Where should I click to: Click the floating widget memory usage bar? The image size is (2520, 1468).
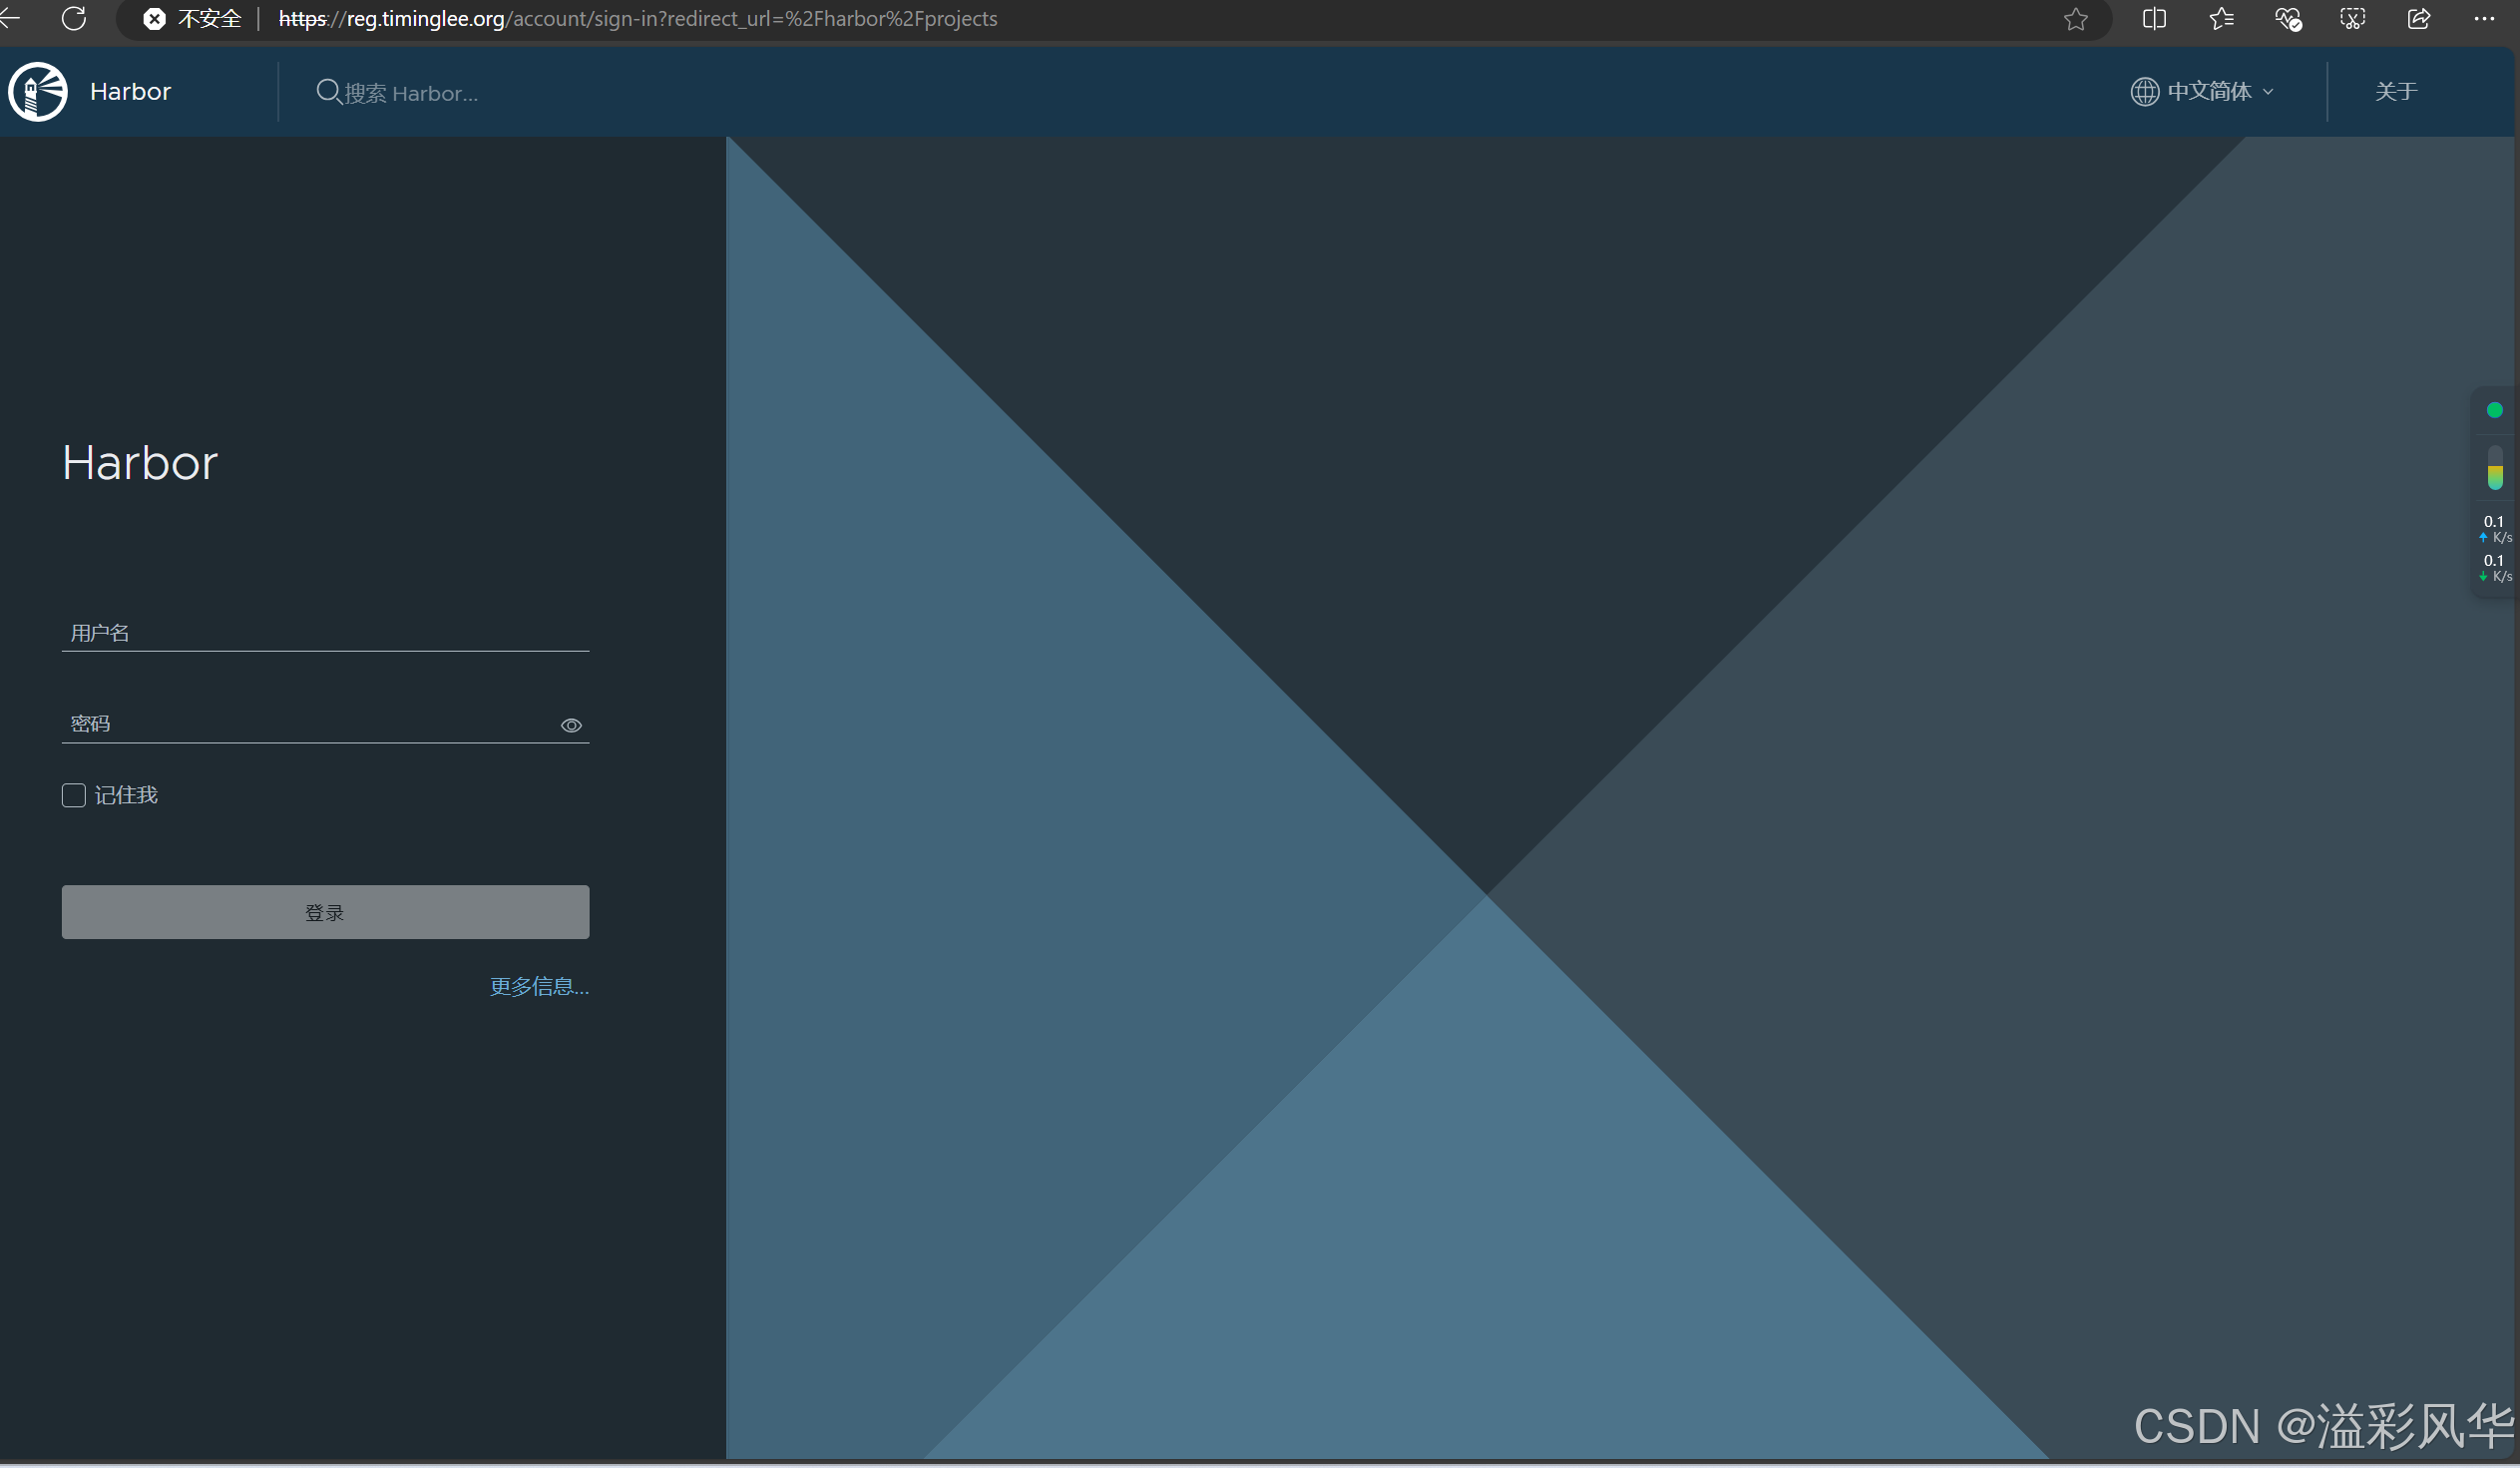(2495, 468)
